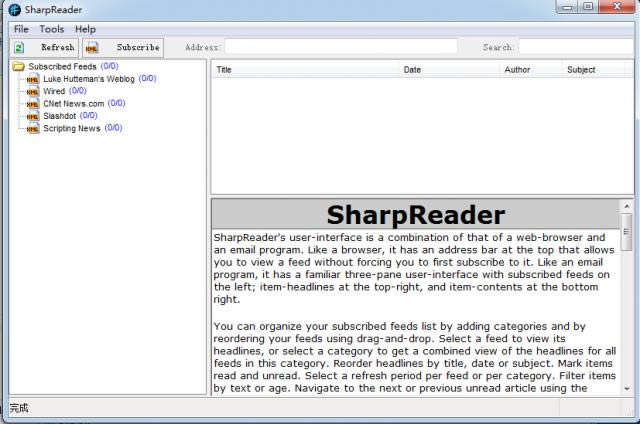Click XML icon beside CNet News.com
Viewport: 640px width, 424px height.
[33, 104]
